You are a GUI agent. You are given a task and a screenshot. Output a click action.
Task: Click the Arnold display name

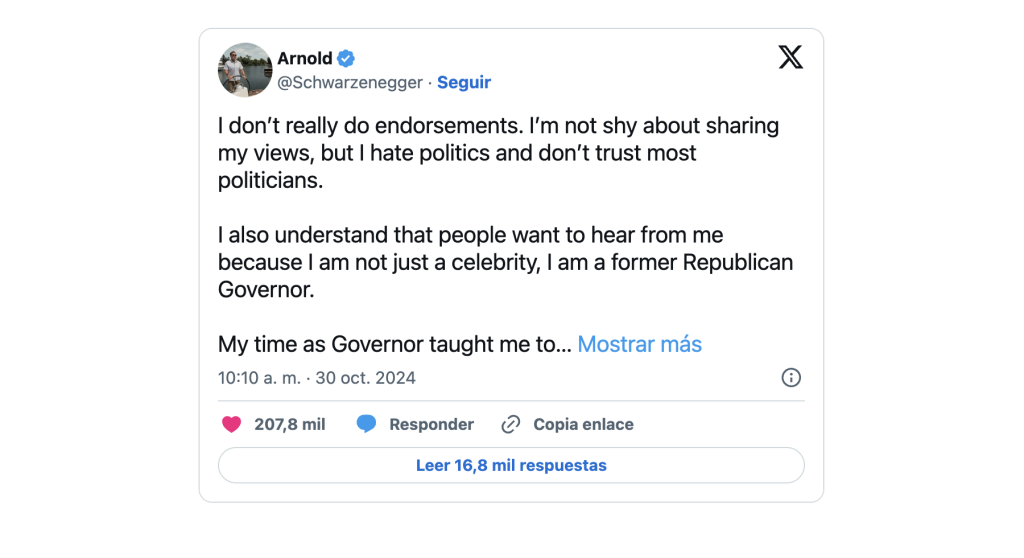tap(305, 58)
